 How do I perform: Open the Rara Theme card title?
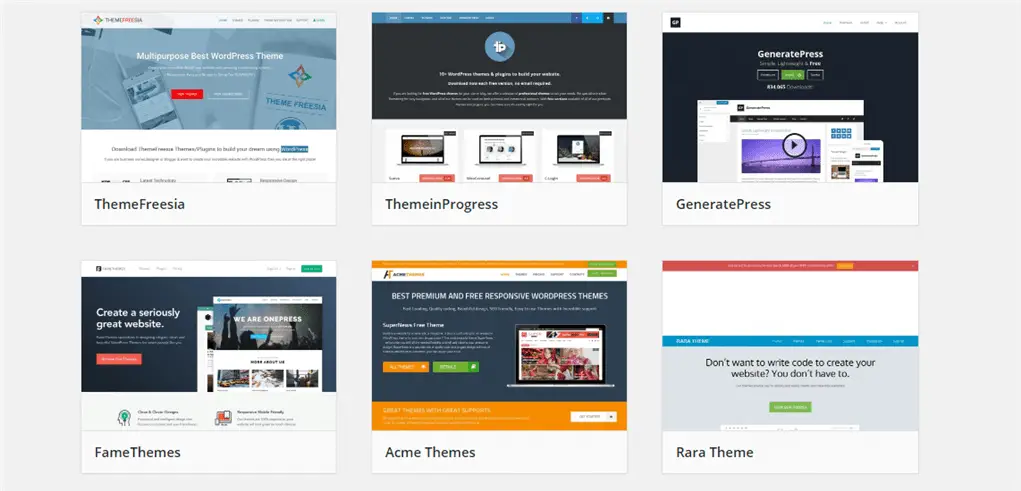(x=714, y=452)
